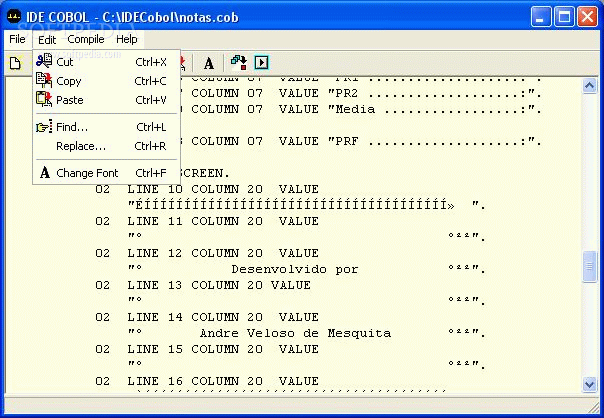604x418 pixels.
Task: Click the Compile program toolbar icon
Action: tap(239, 63)
